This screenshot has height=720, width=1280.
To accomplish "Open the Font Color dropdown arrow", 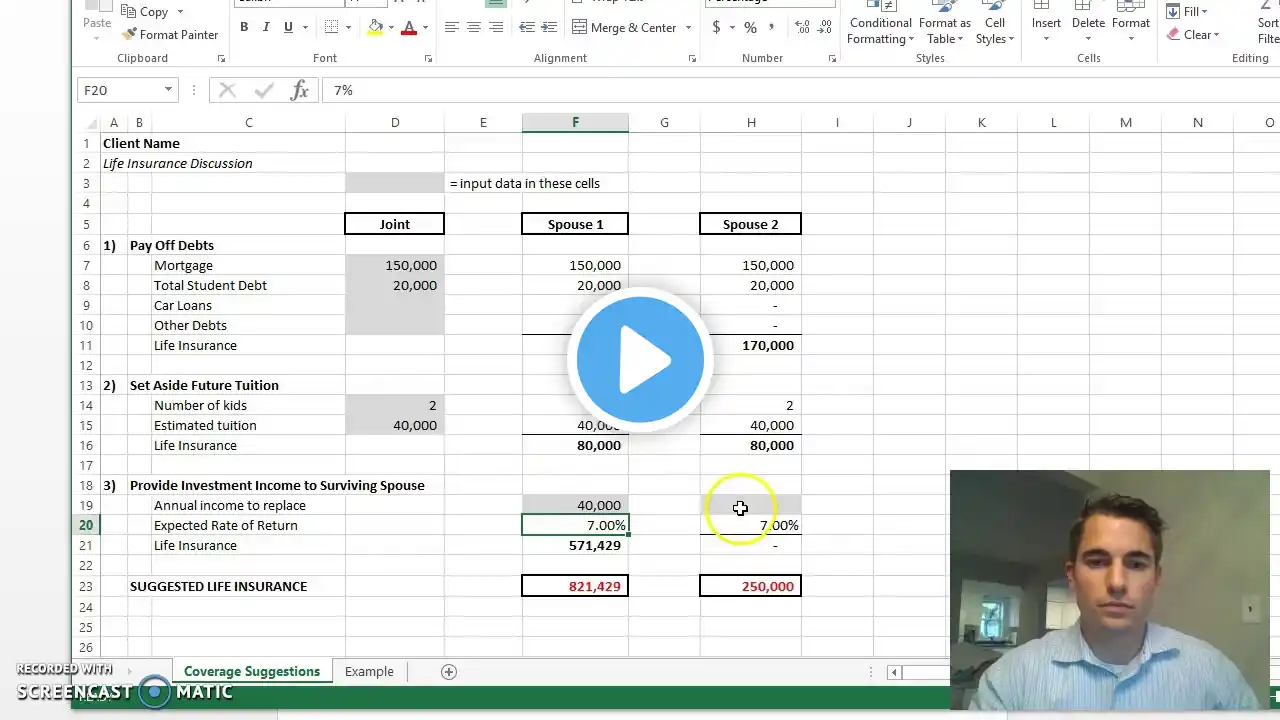I will (x=425, y=28).
